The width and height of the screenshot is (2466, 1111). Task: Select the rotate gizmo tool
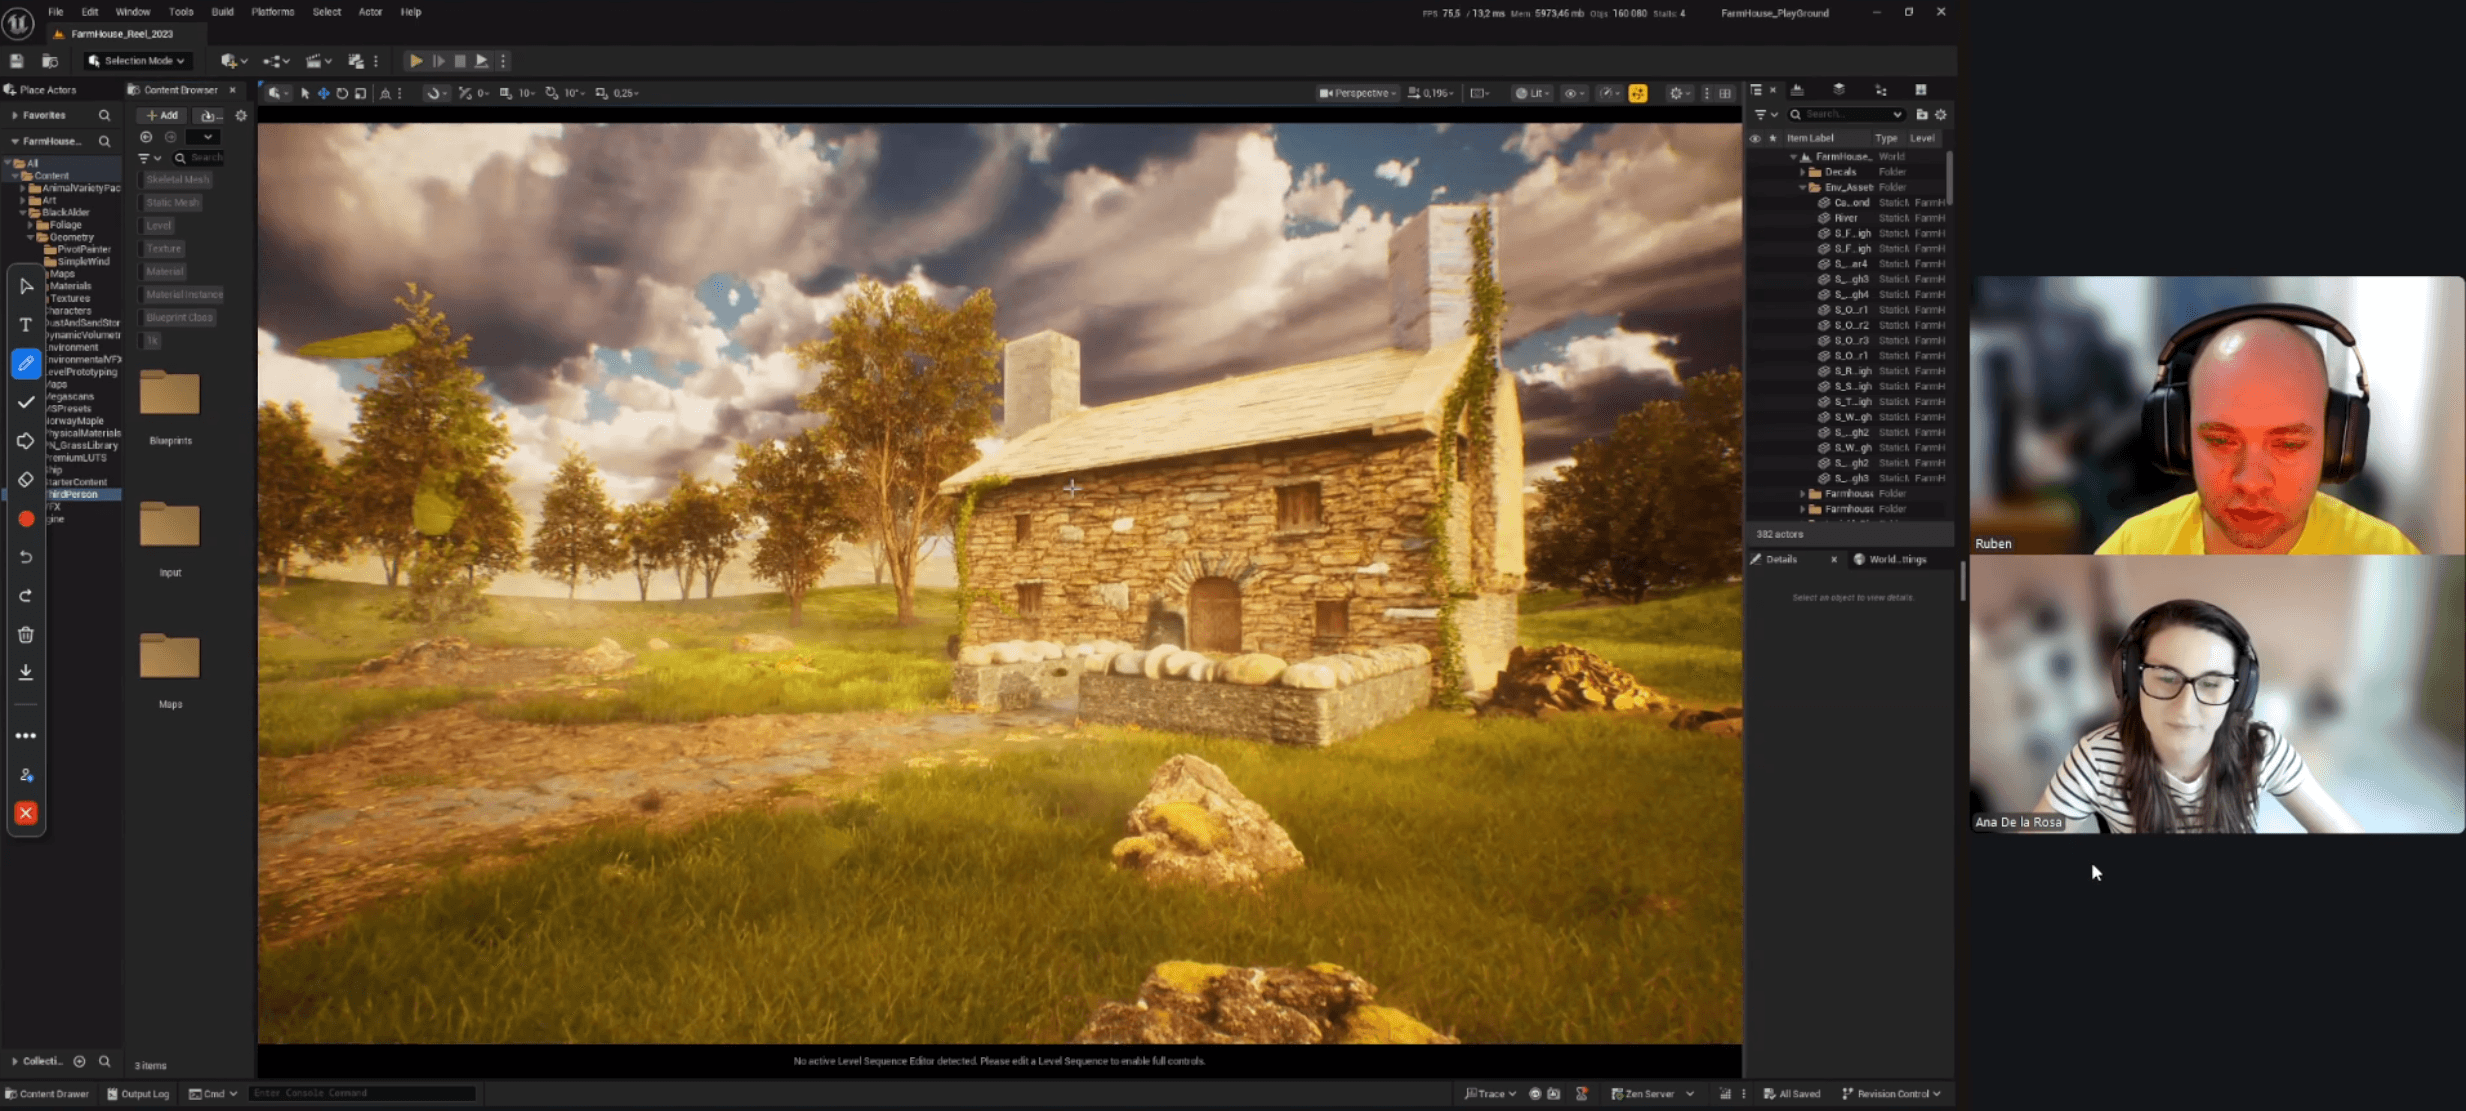(x=342, y=93)
